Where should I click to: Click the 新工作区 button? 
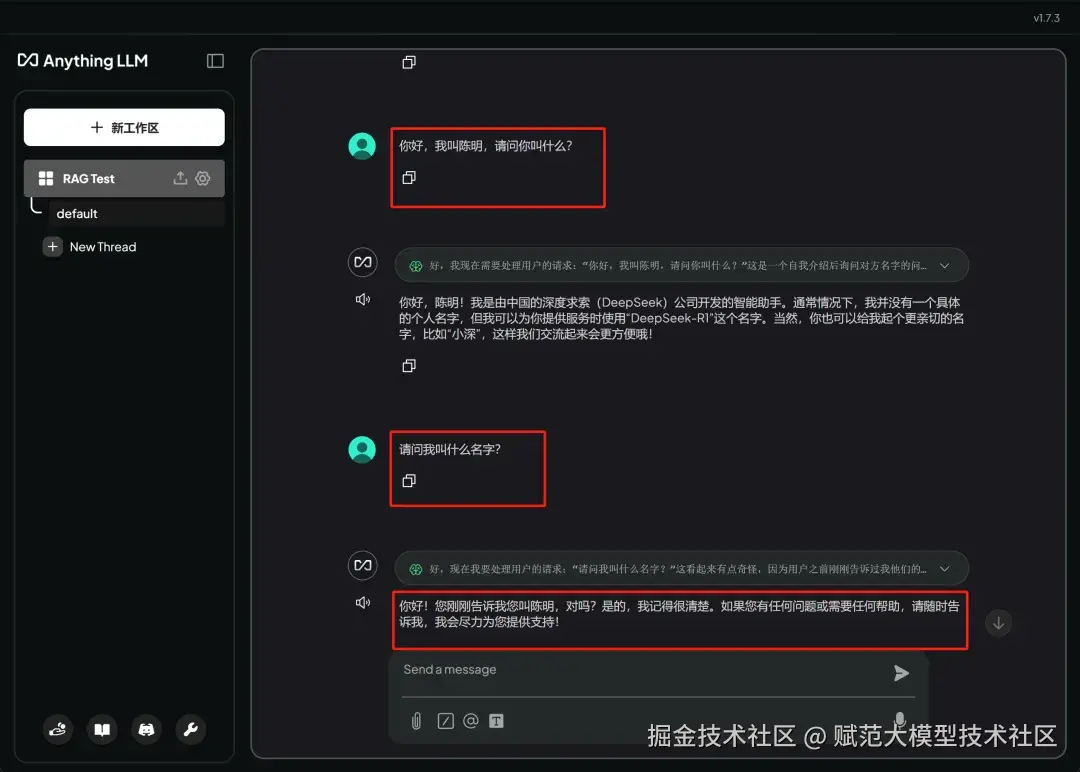(124, 127)
